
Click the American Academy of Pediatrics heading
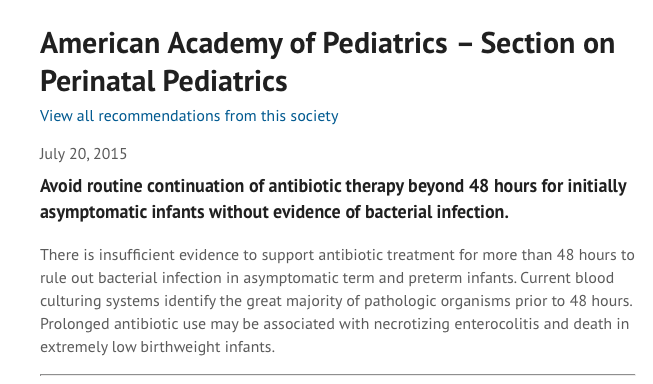tap(327, 62)
